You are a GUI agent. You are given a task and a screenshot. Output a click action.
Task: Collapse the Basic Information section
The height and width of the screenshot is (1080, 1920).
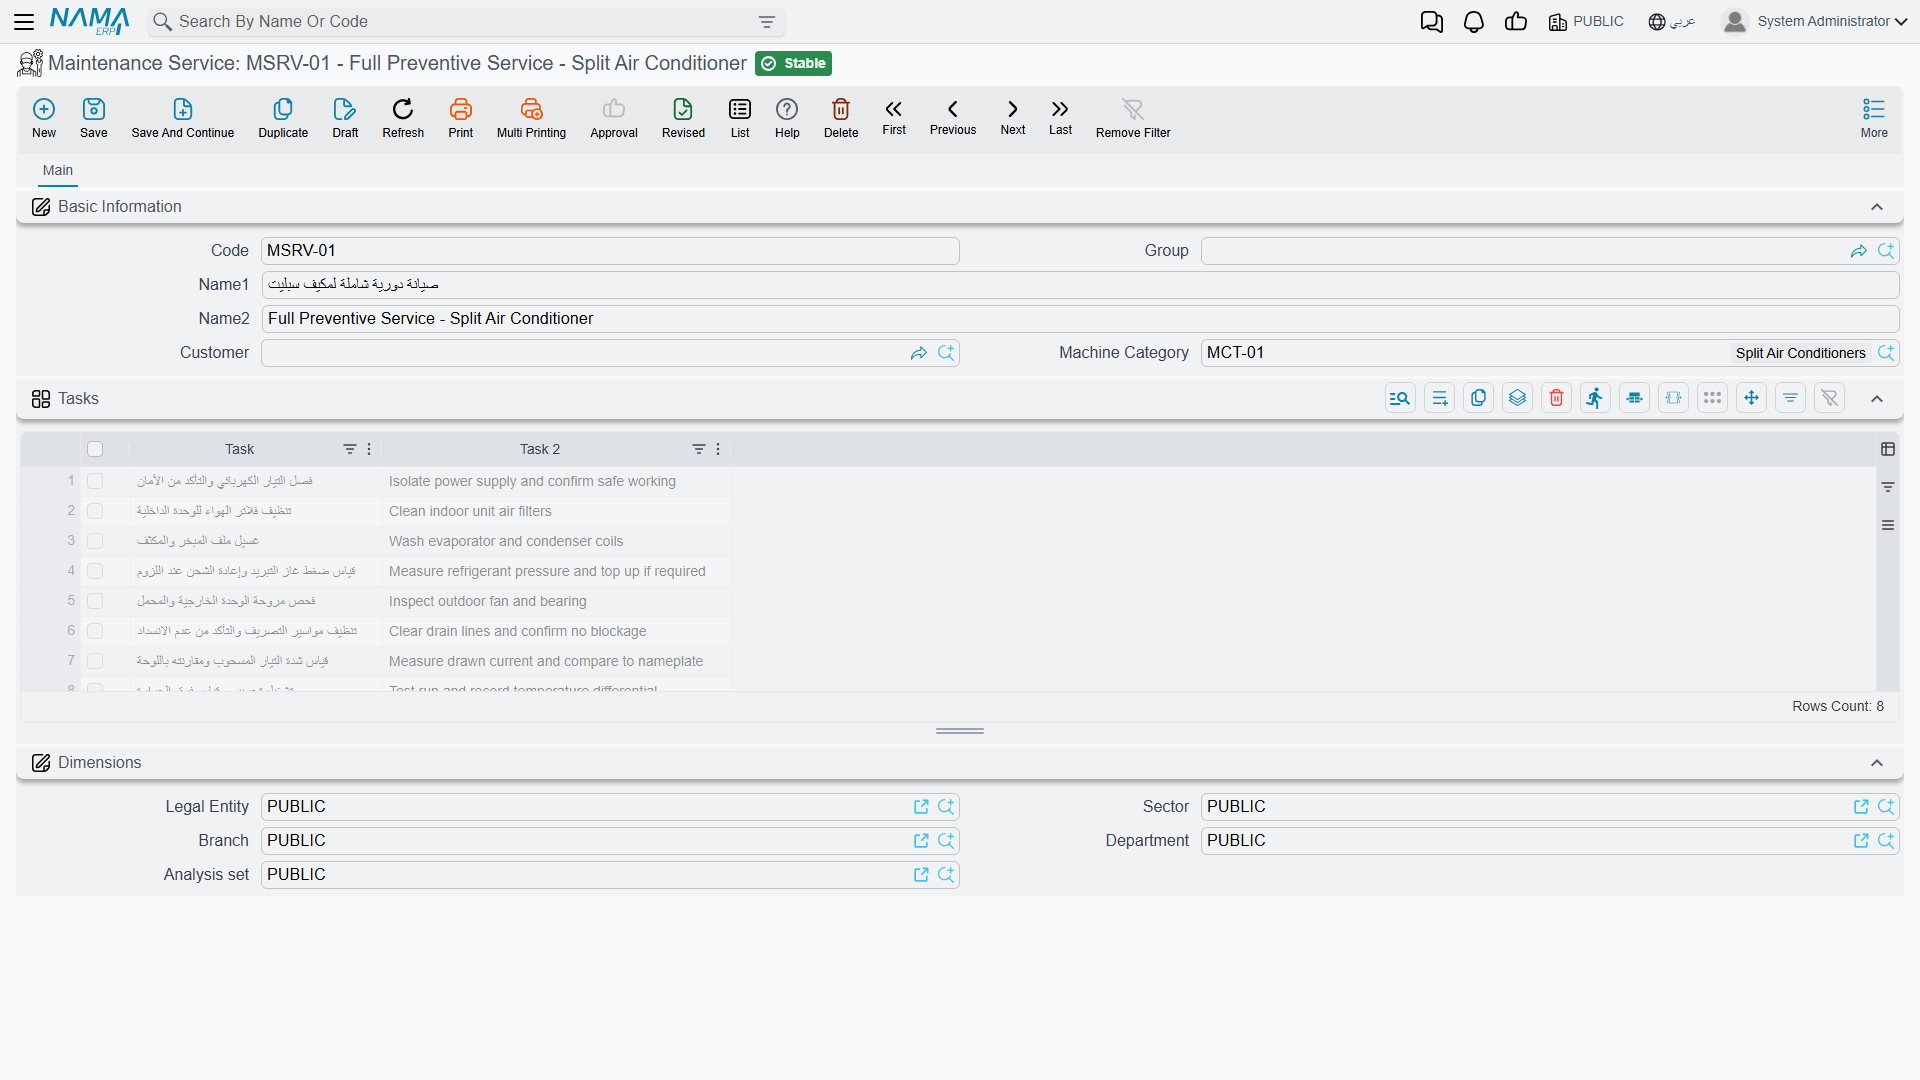pos(1877,207)
